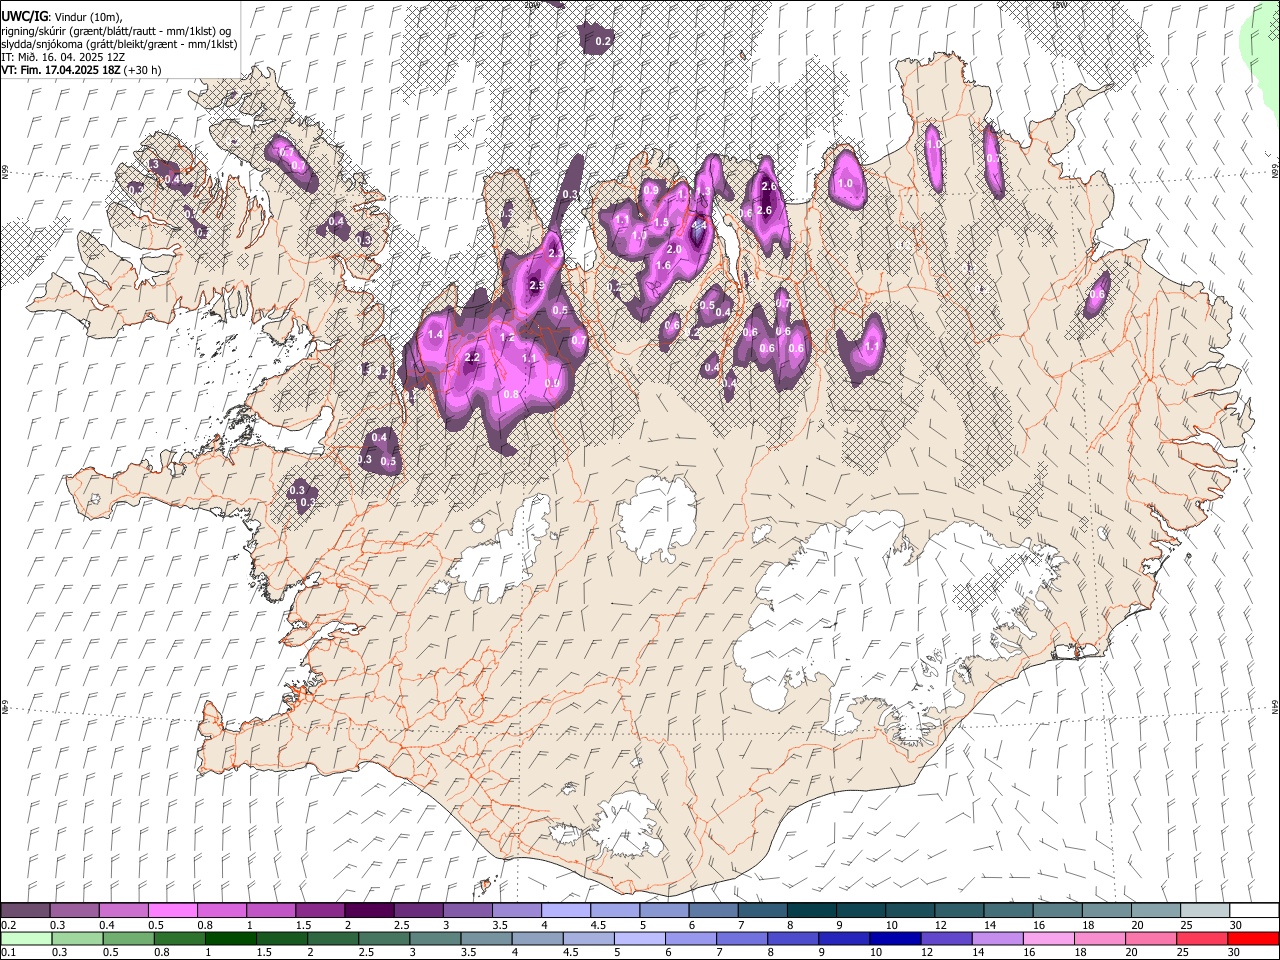
Task: Pick upper legend swatch between 3.5 and 4
Action: click(x=515, y=910)
